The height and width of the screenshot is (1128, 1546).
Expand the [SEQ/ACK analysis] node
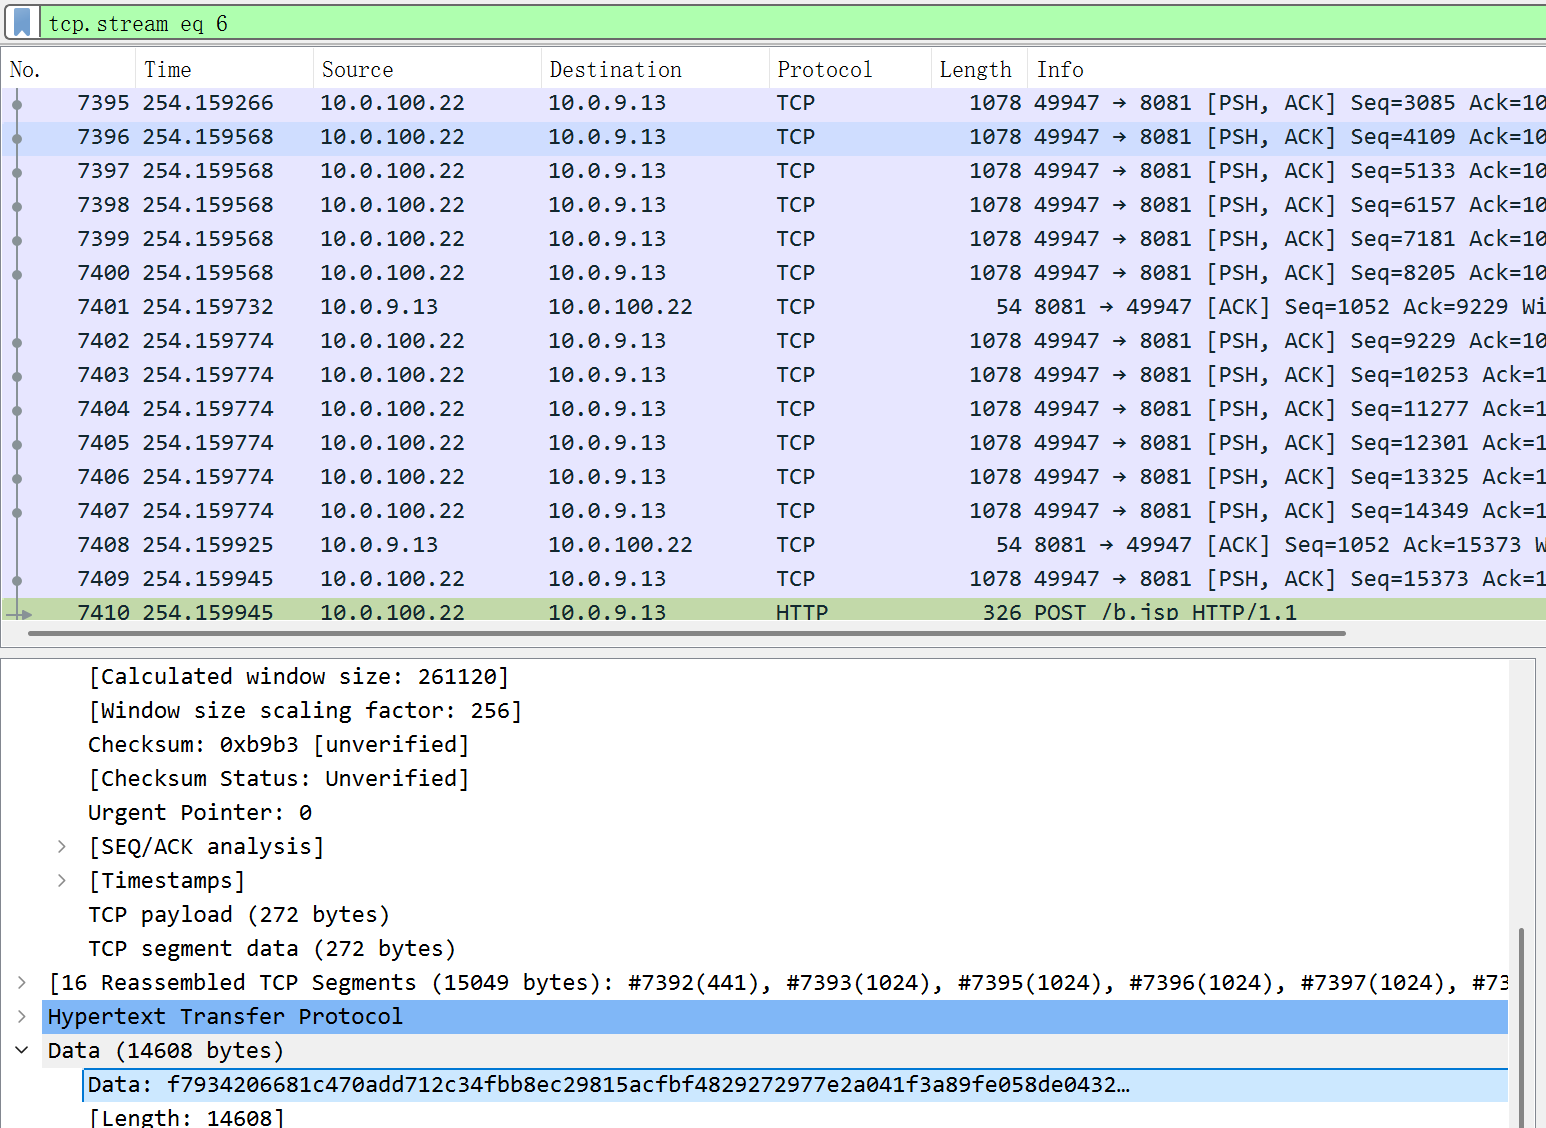point(62,847)
